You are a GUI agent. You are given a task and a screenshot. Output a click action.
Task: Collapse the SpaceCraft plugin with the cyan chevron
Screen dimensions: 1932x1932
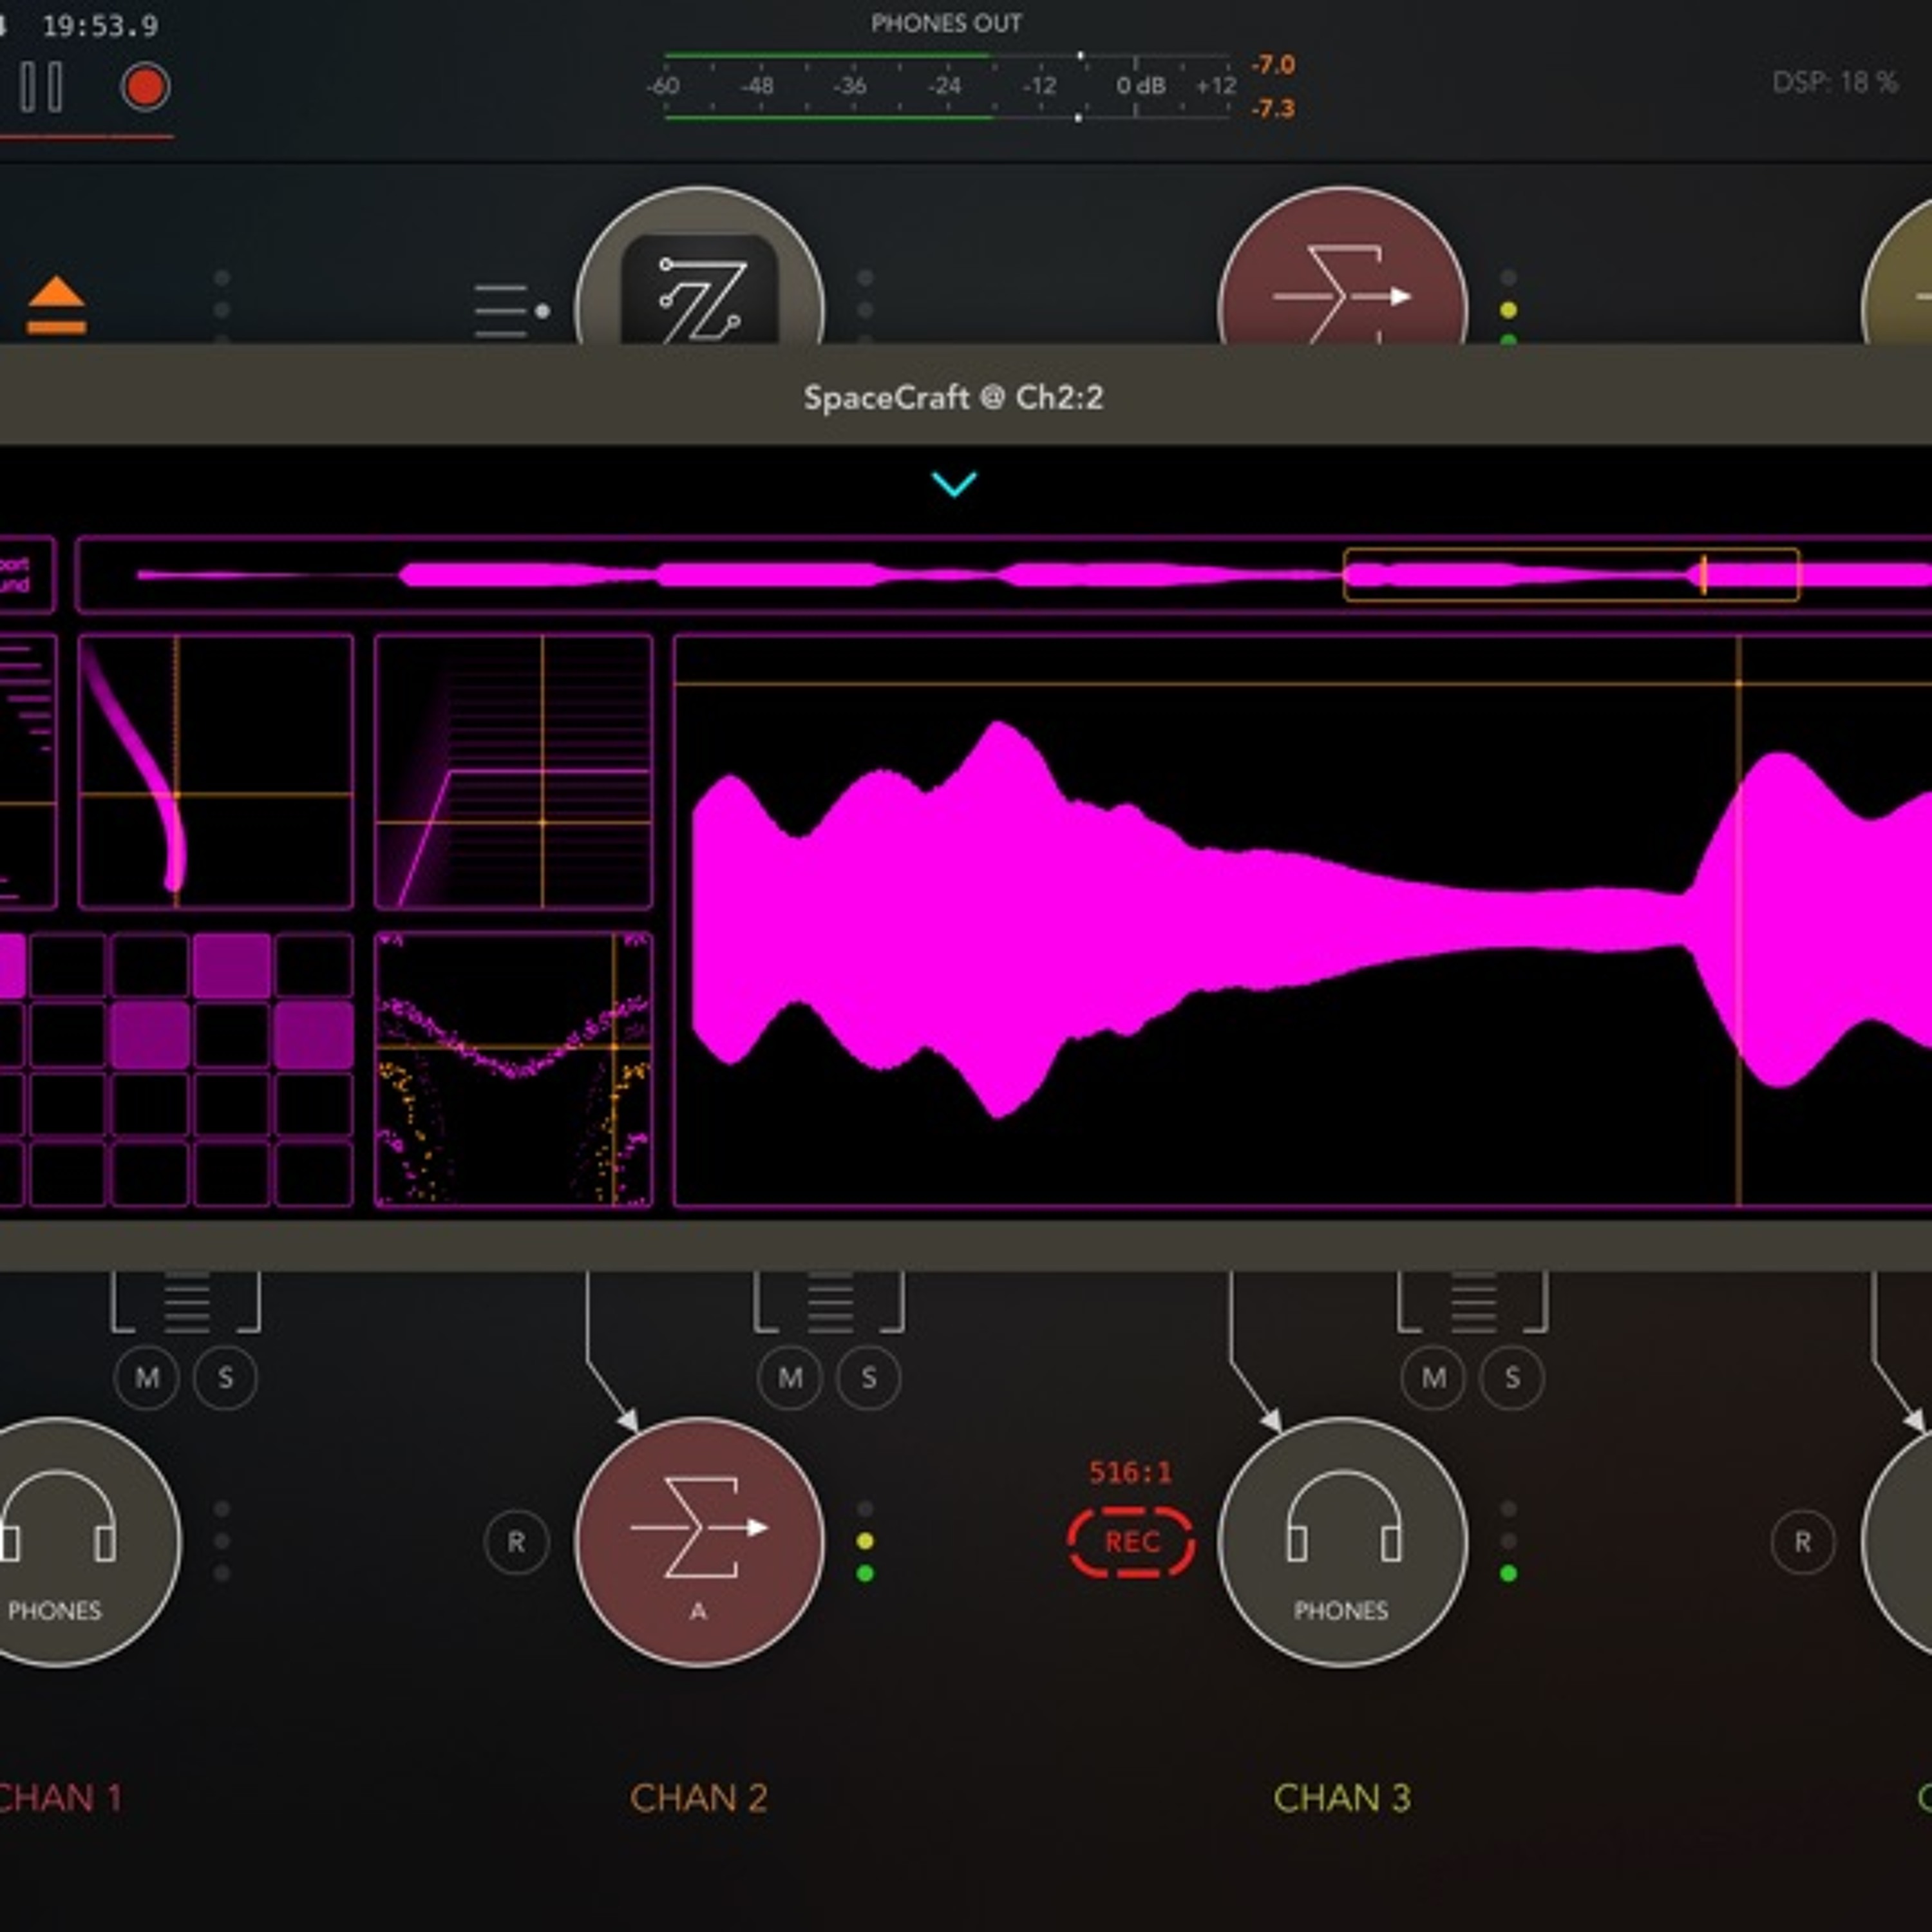coord(954,484)
